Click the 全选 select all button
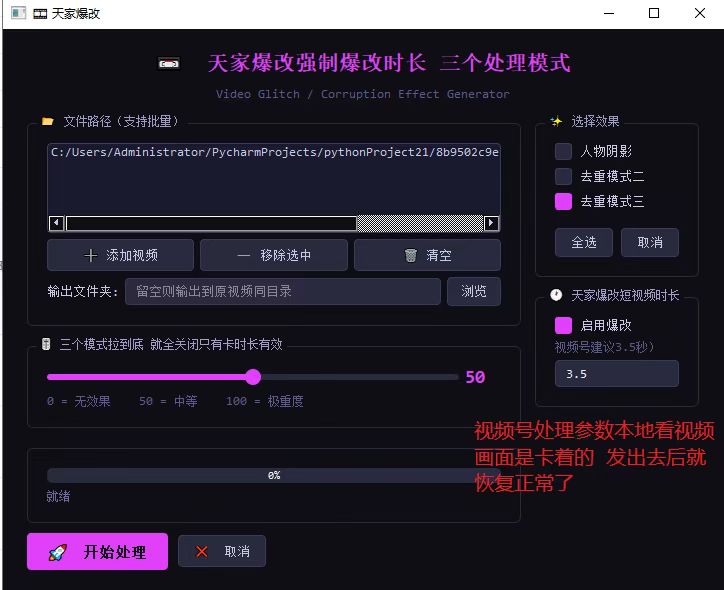Screen dimensions: 724x590 pyautogui.click(x=584, y=242)
